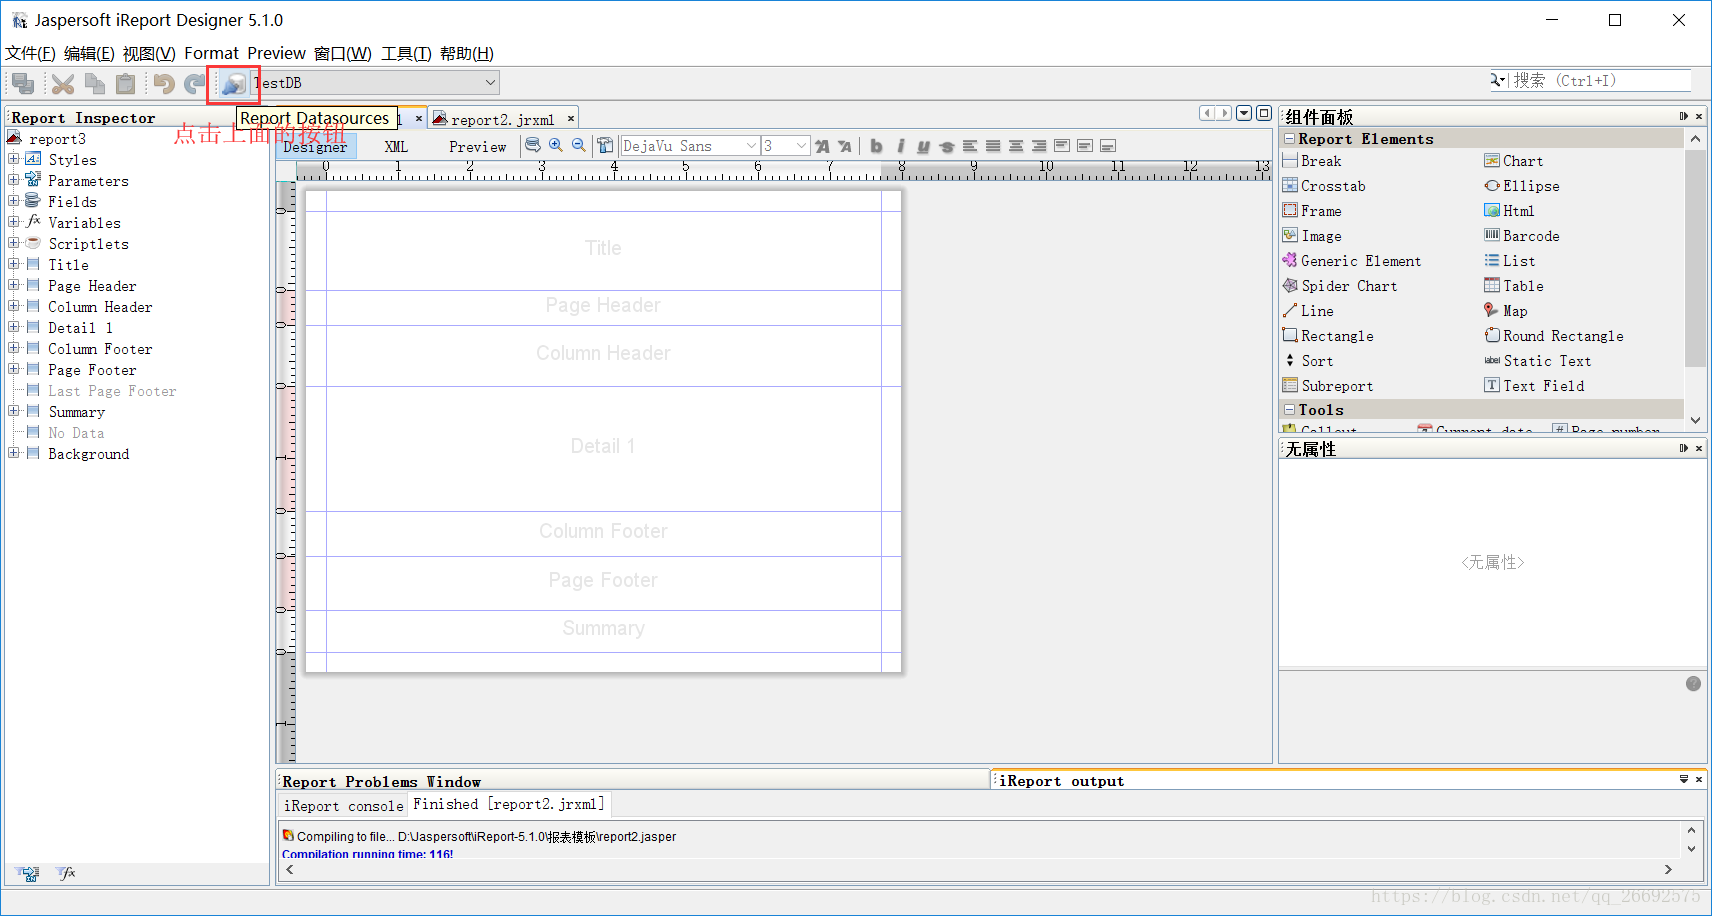This screenshot has height=916, width=1712.
Task: Switch to the Preview view tab
Action: tap(478, 147)
